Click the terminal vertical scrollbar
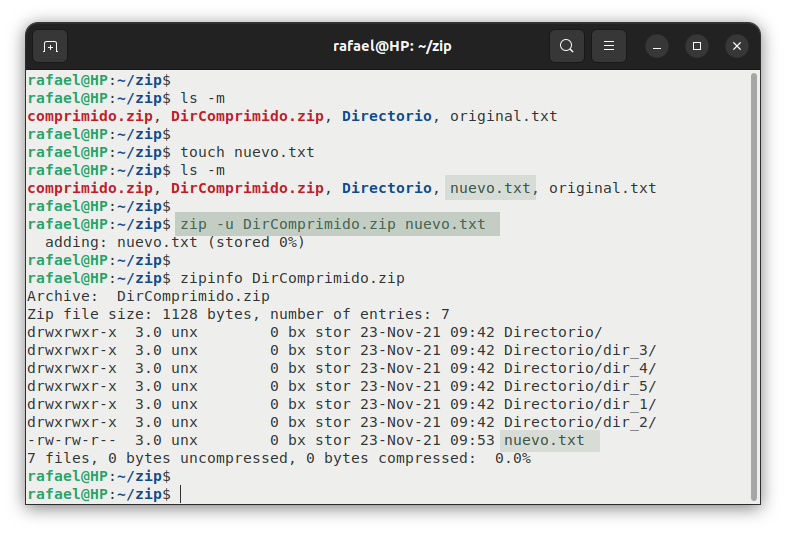The image size is (786, 533). point(753,286)
